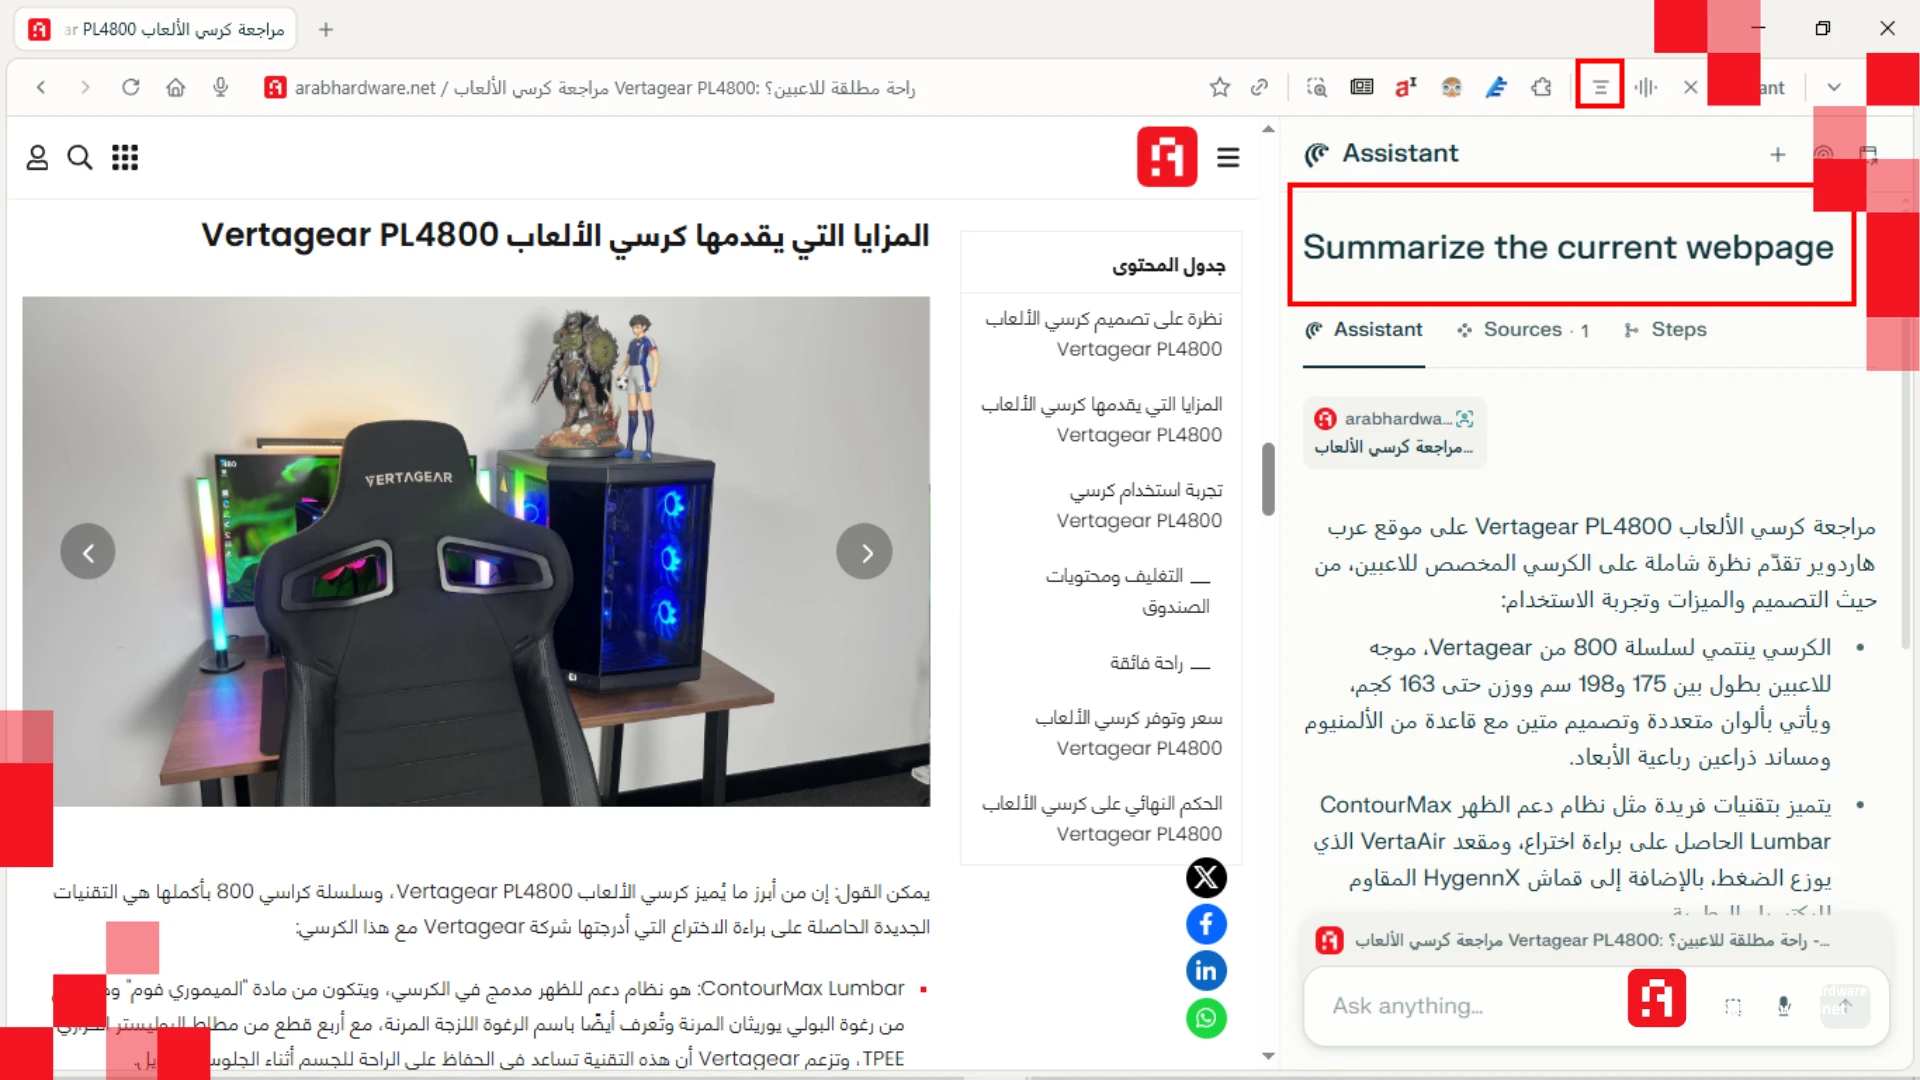Open the extensions puzzle-piece icon

(1541, 88)
